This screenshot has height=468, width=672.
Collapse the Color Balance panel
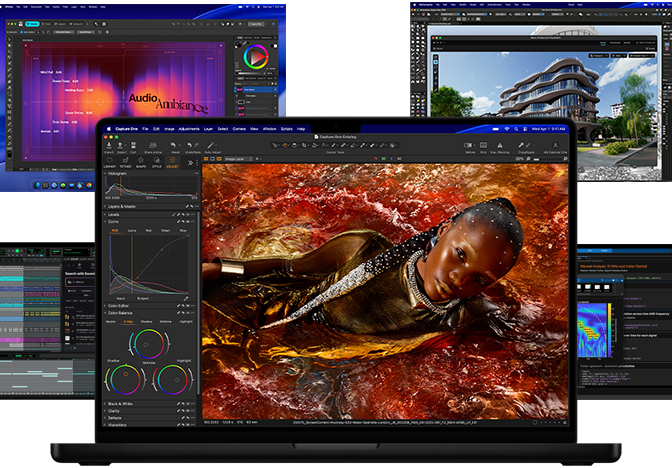point(106,313)
